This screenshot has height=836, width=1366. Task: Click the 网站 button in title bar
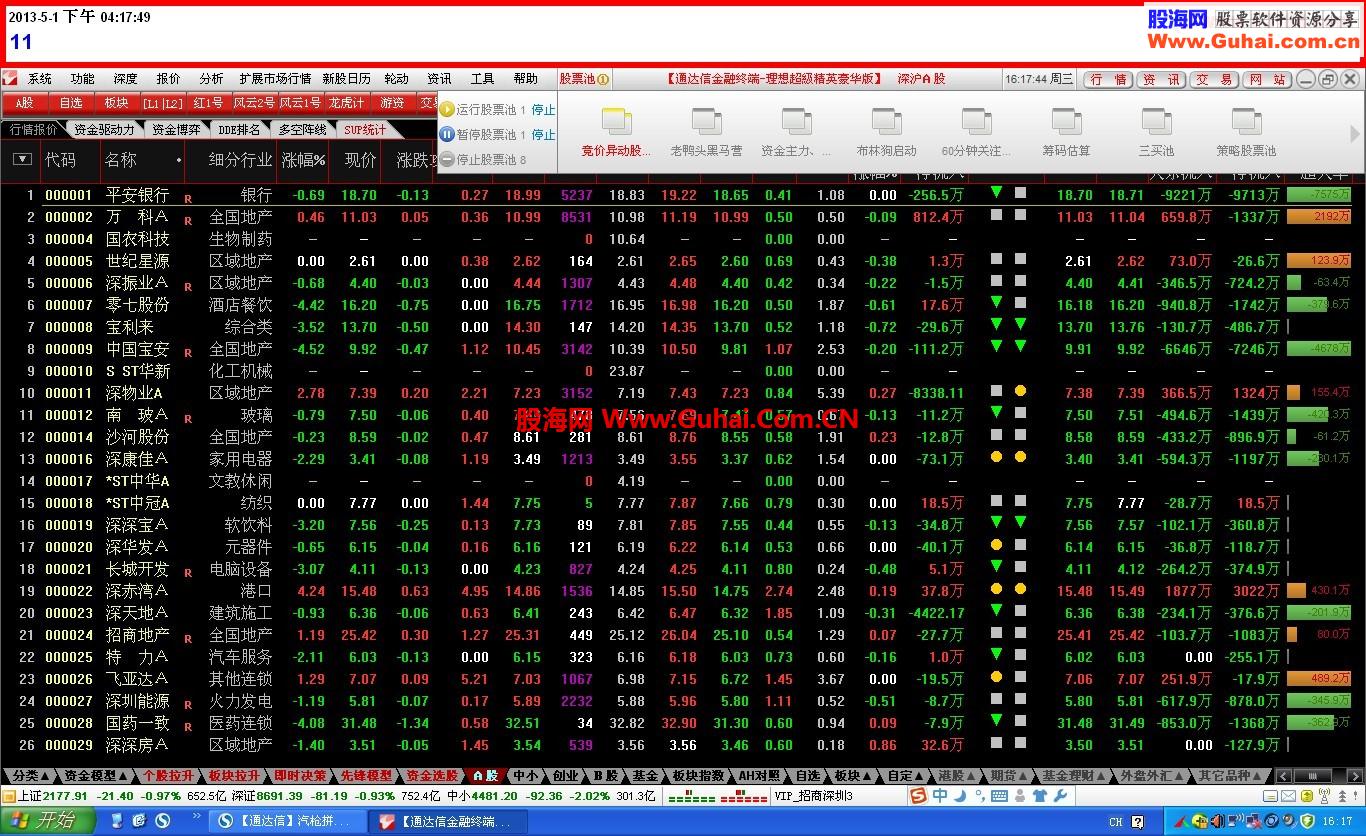[1268, 79]
